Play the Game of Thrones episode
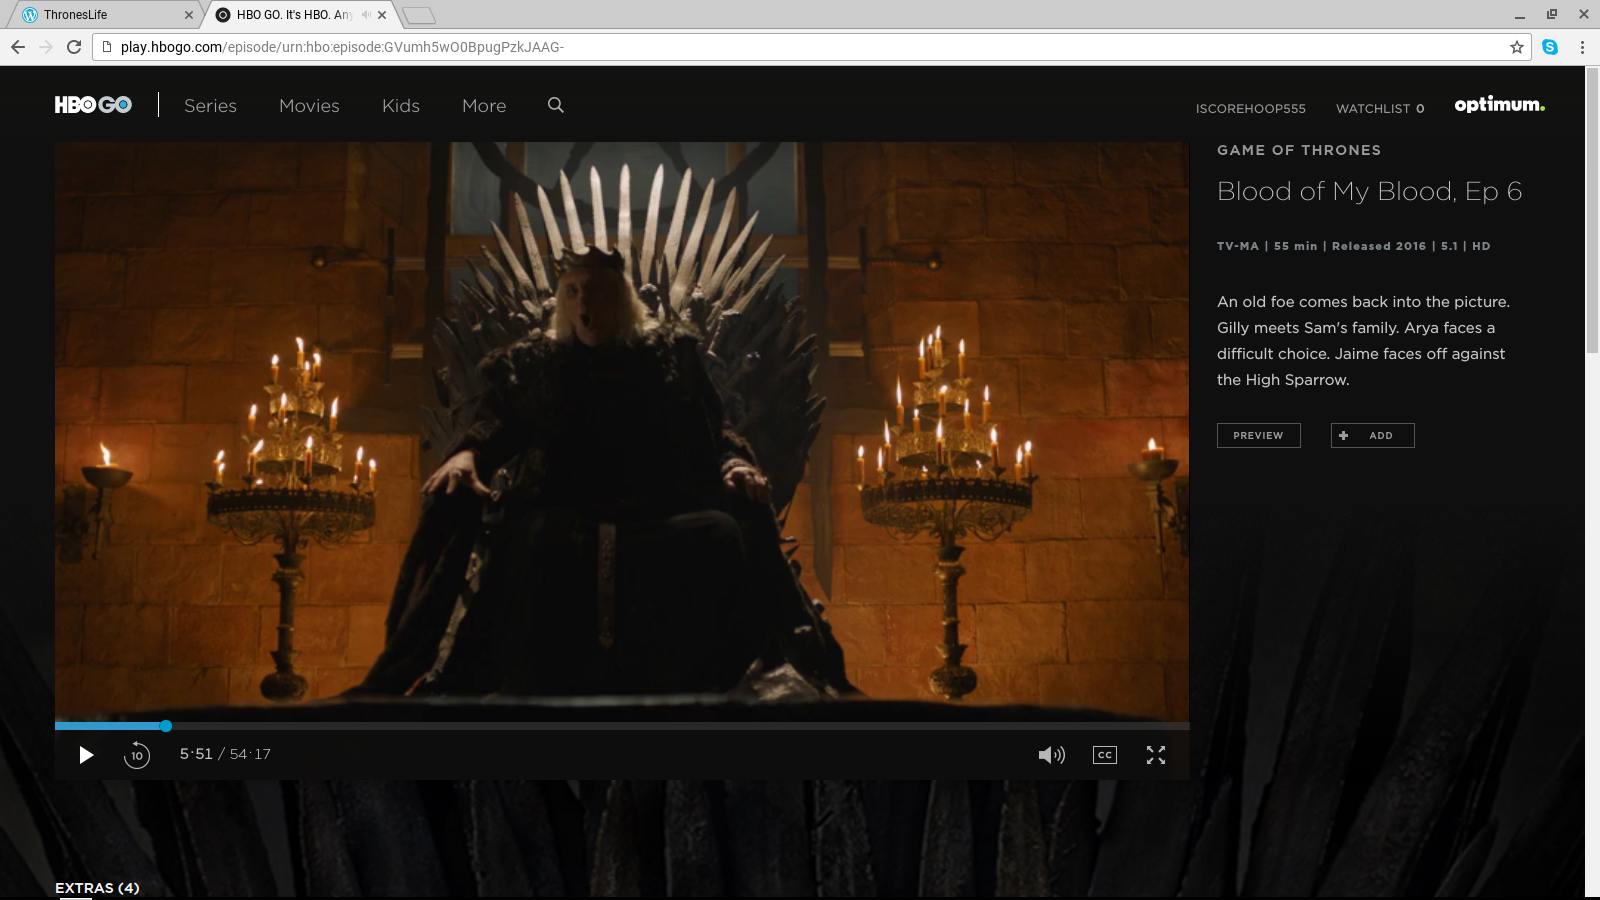This screenshot has width=1600, height=900. (x=86, y=755)
